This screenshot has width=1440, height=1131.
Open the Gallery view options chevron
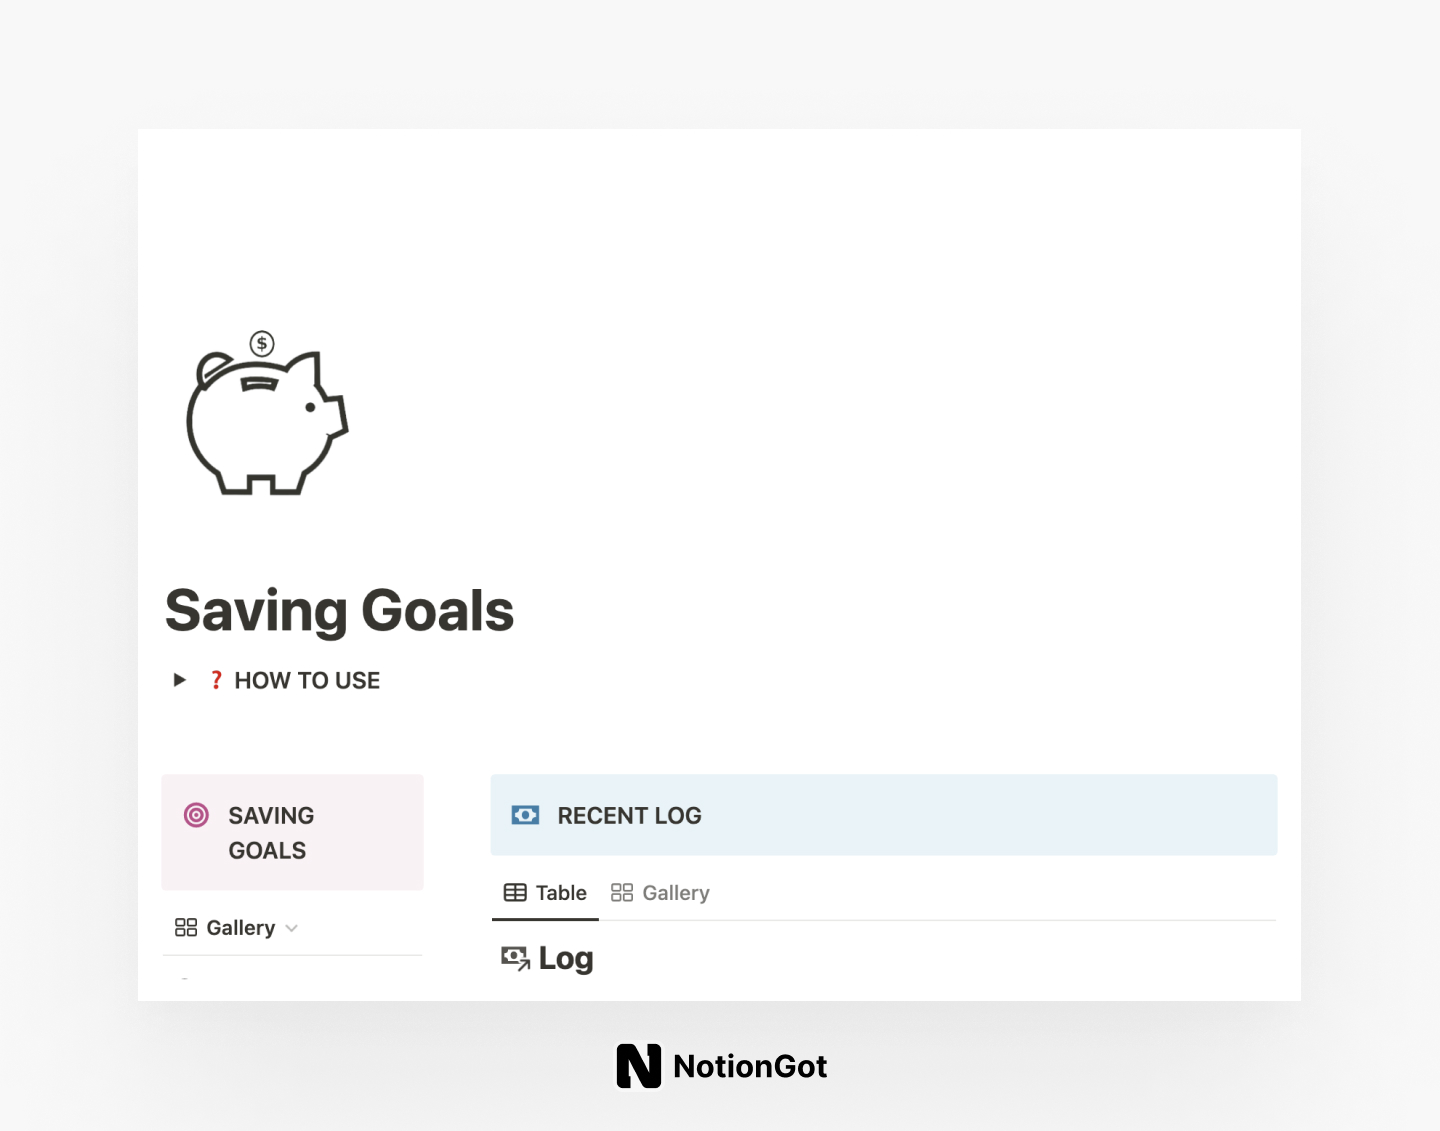(292, 928)
